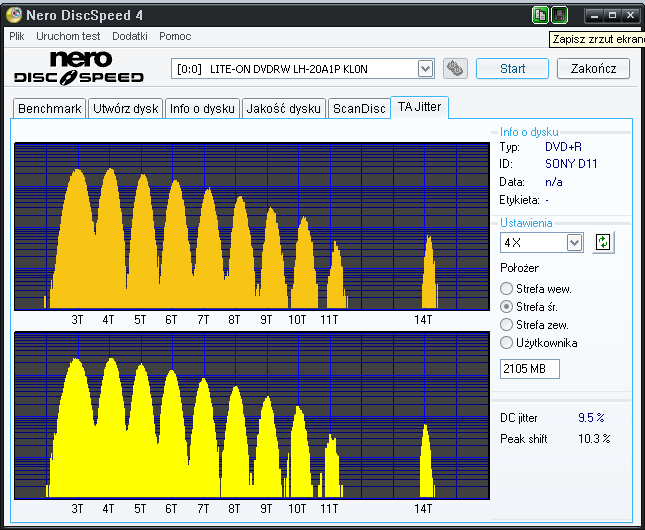Click the orange 14T peak in upper graph
Screen dimensions: 645x530
coord(429,276)
